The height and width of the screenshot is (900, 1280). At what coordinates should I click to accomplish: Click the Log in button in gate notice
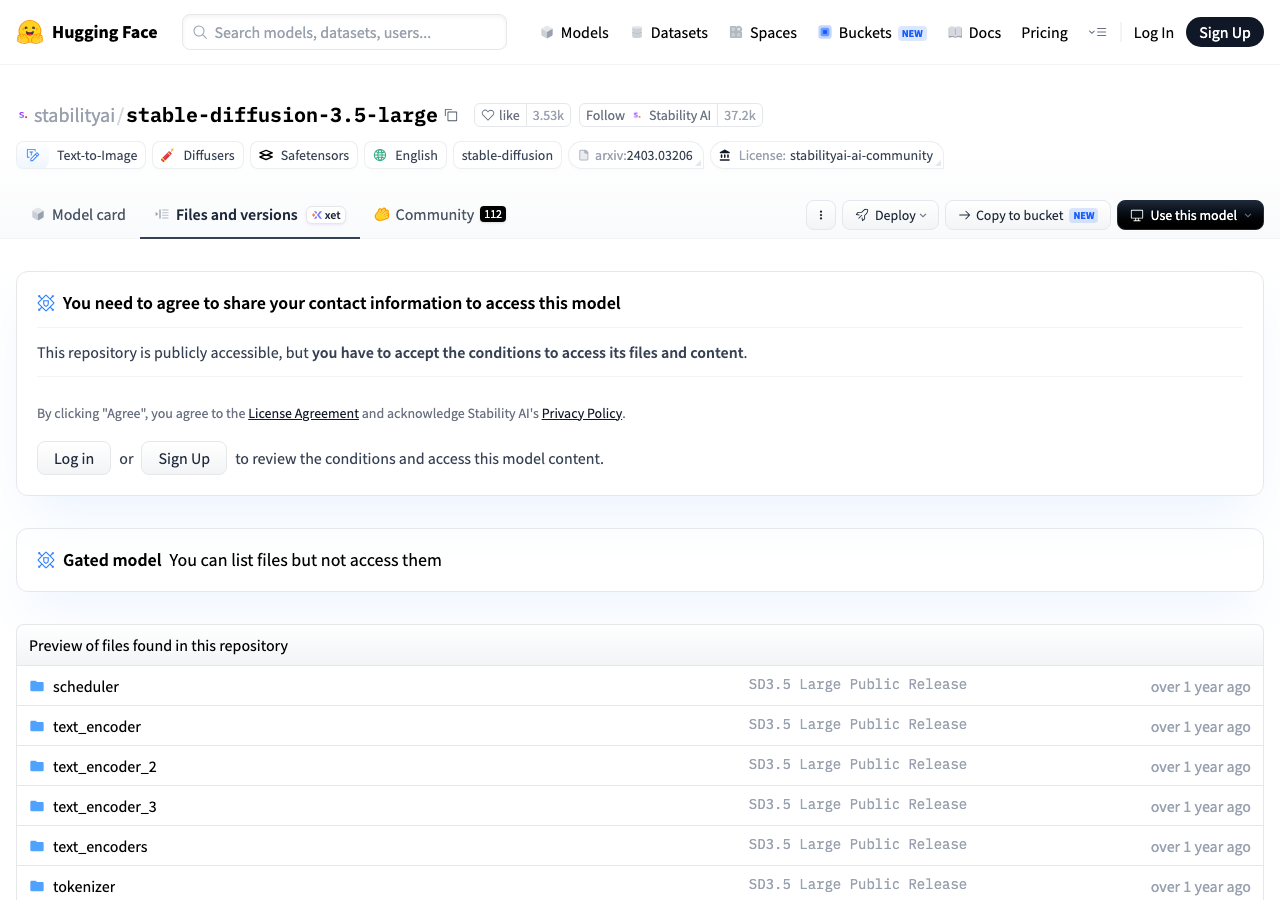(74, 458)
